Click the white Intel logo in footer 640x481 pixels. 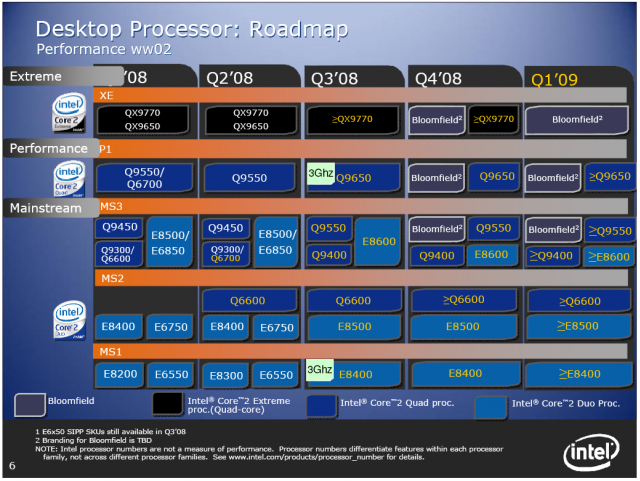point(591,452)
